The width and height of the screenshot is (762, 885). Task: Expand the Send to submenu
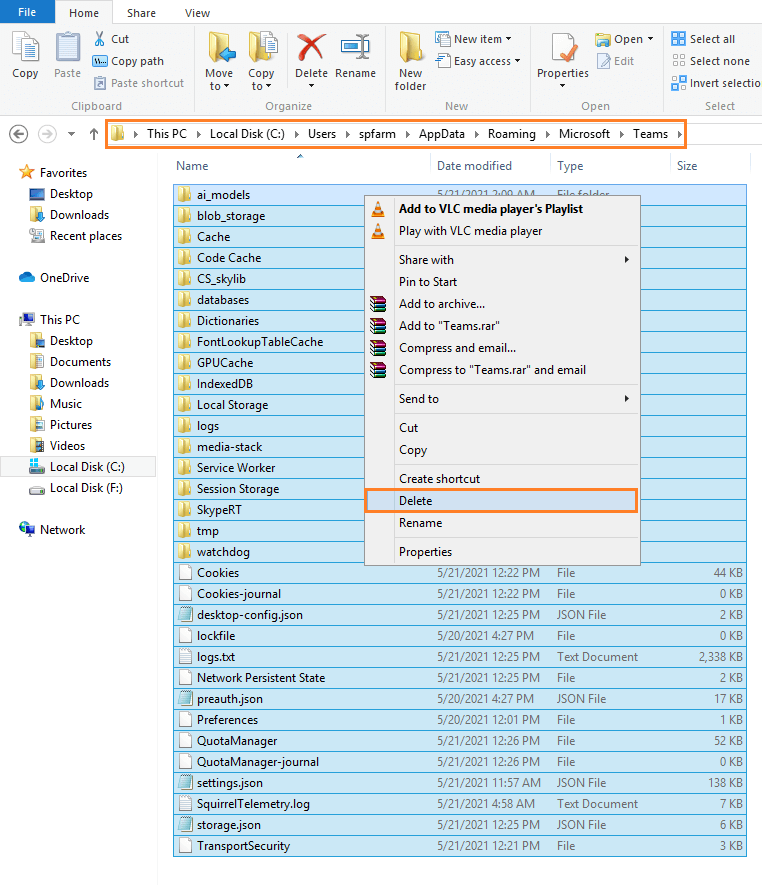click(x=502, y=398)
